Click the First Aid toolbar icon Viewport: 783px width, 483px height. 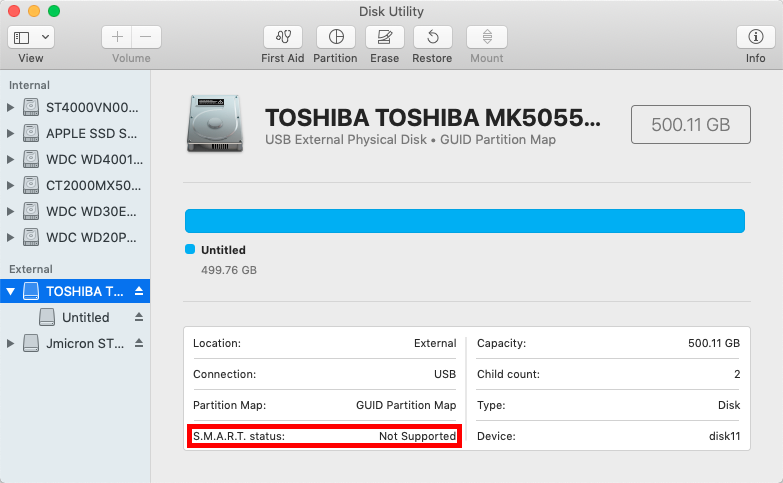(282, 38)
